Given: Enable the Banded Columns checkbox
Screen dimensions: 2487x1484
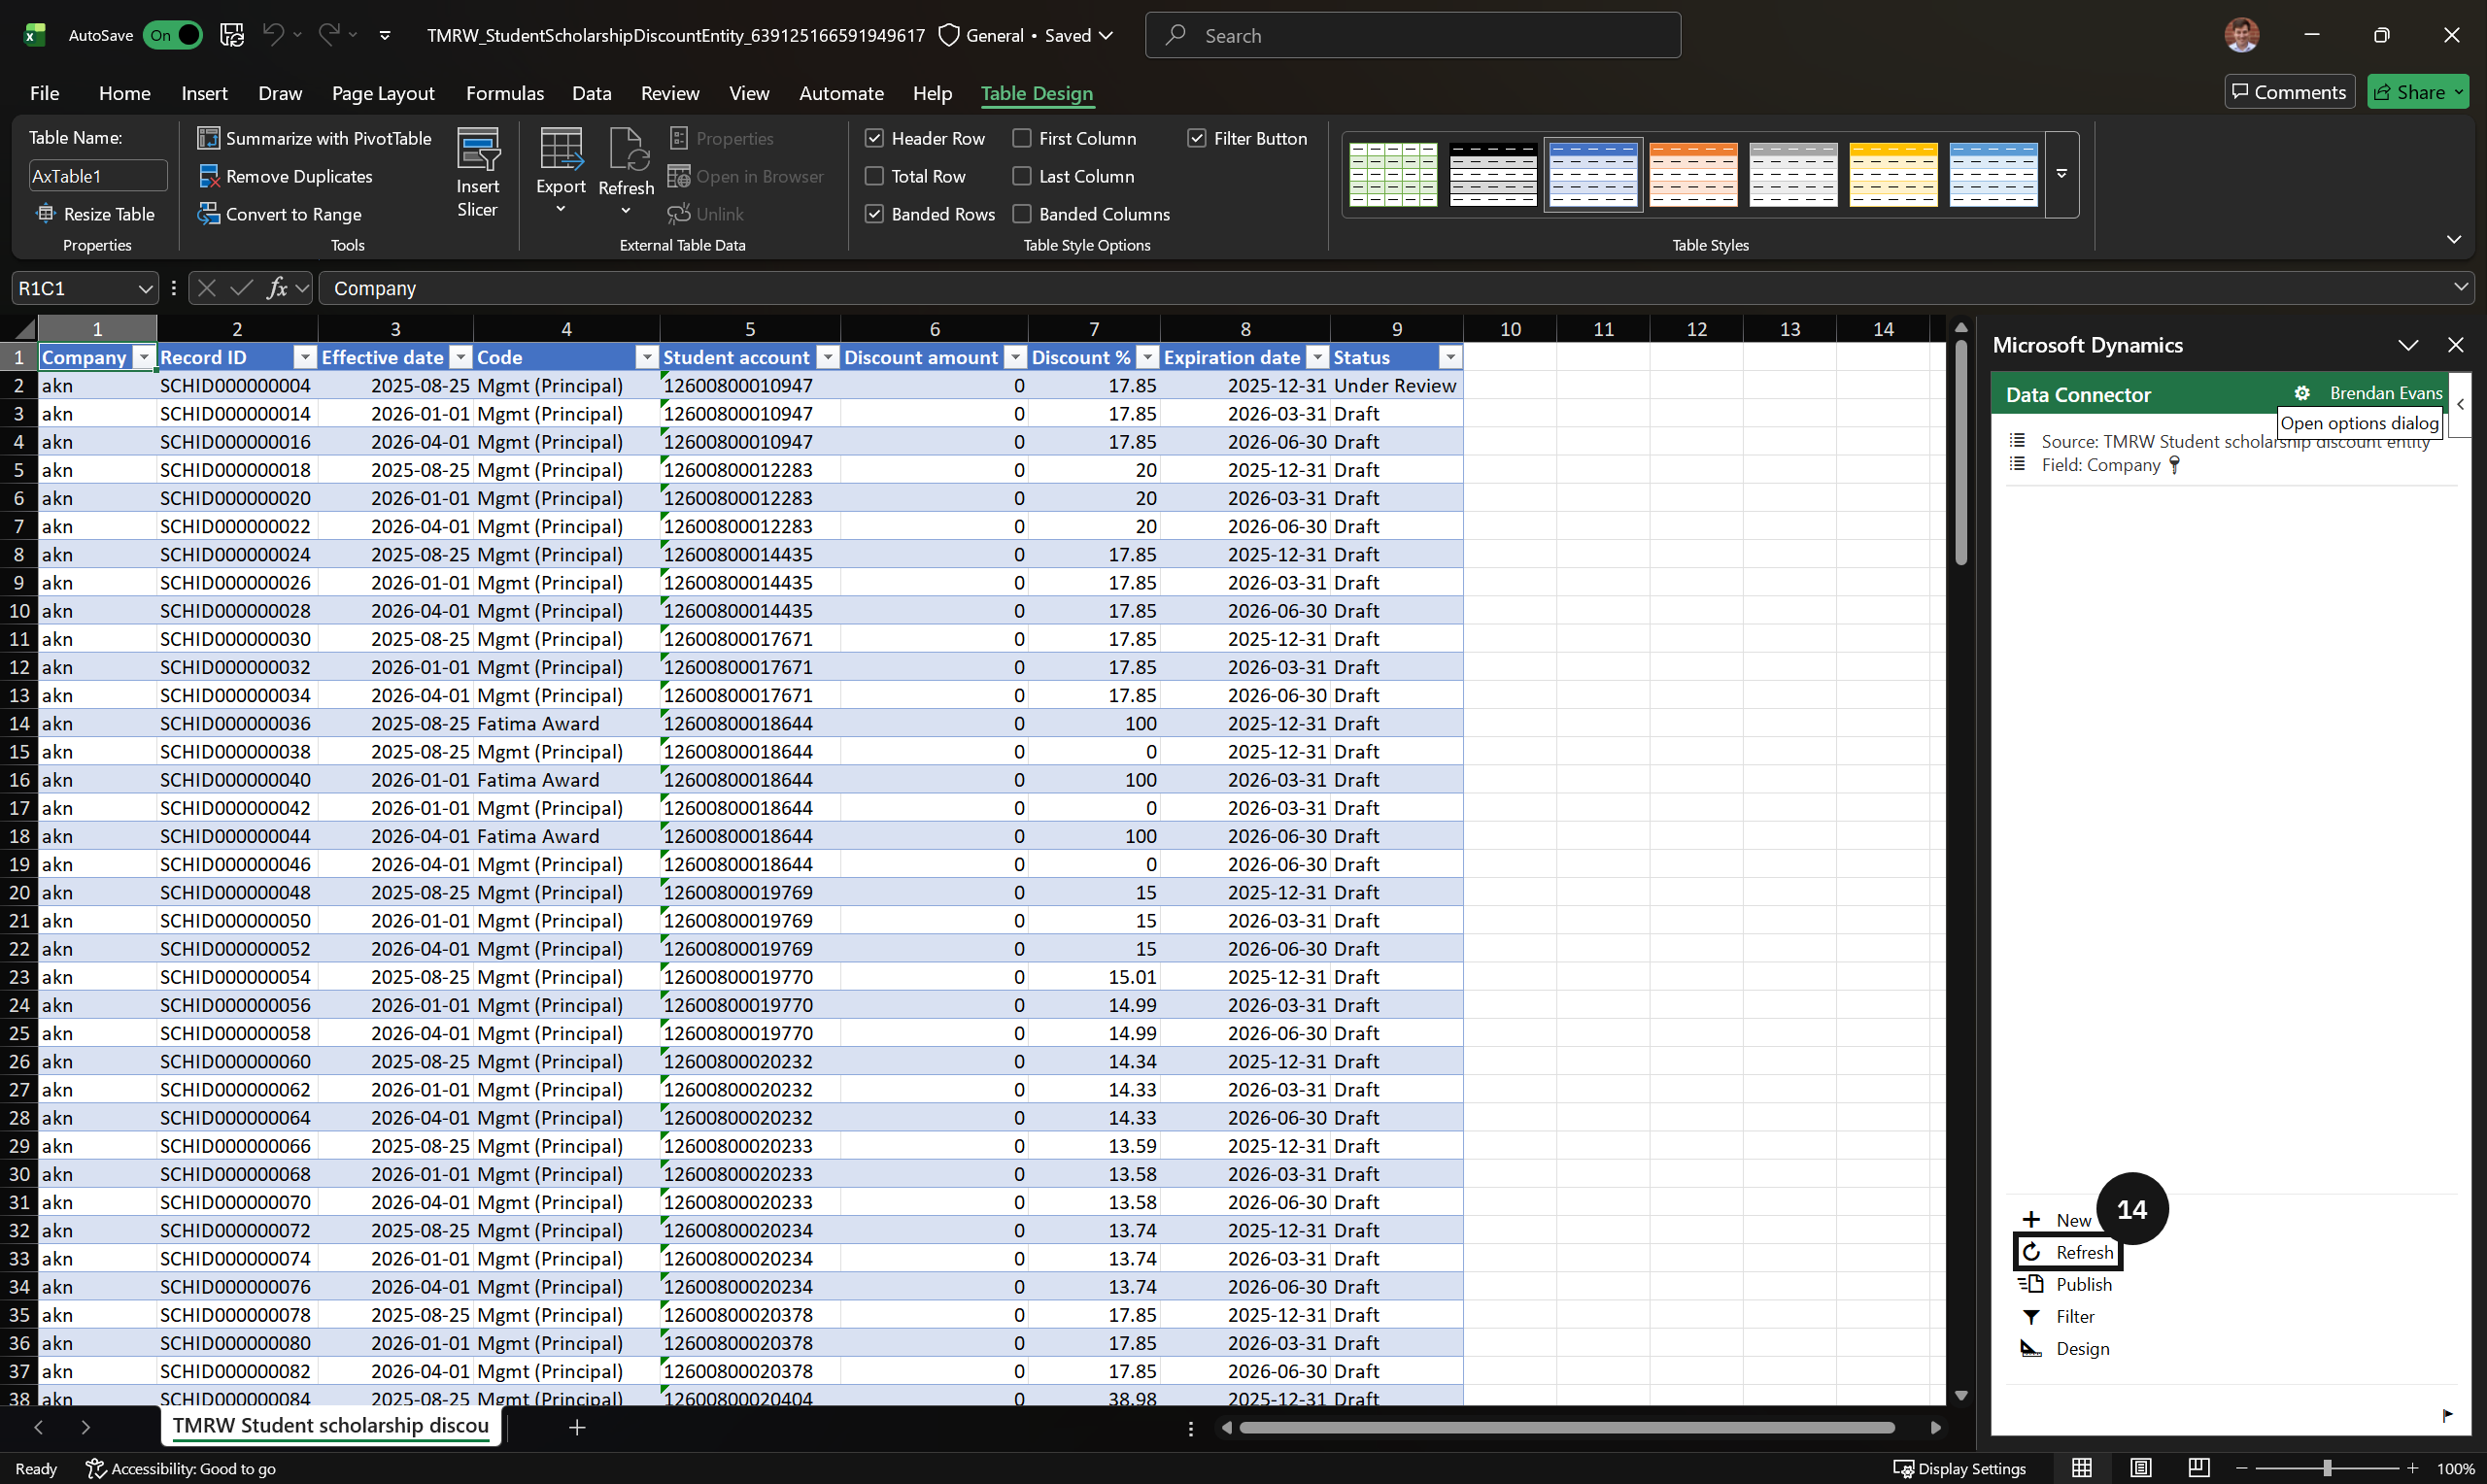Looking at the screenshot, I should pos(1021,214).
